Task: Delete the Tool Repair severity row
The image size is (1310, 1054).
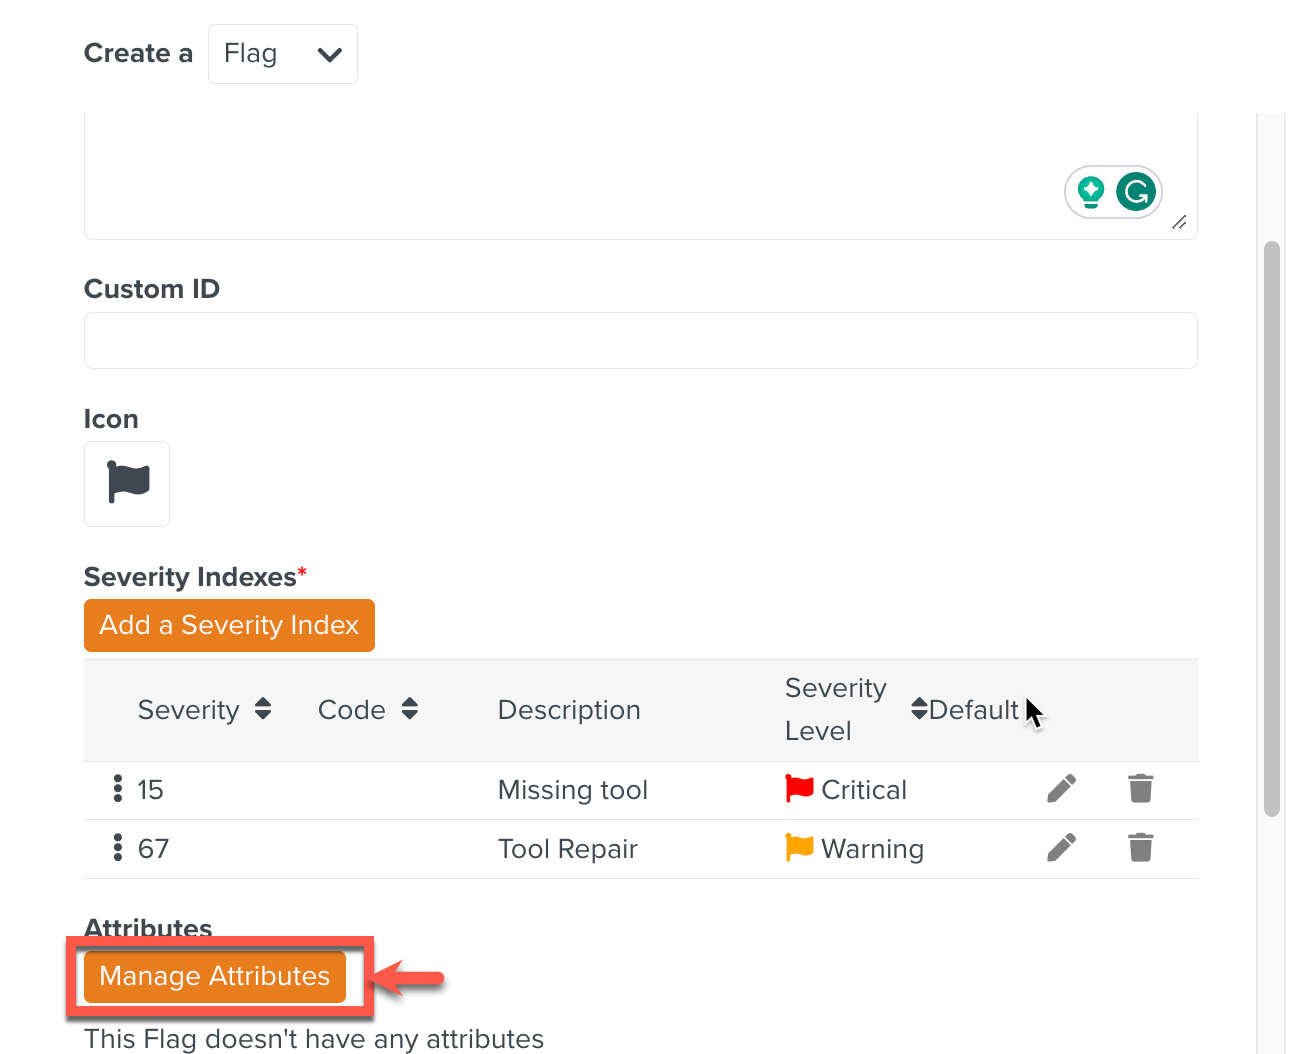Action: 1140,848
